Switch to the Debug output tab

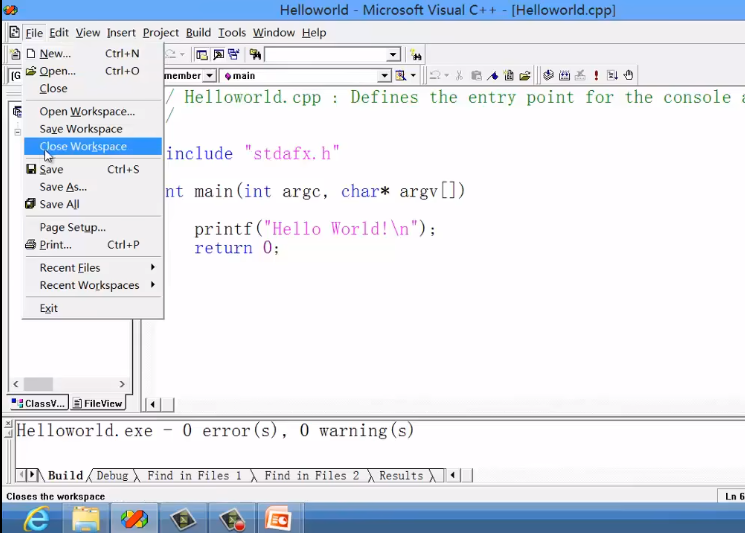coord(112,476)
